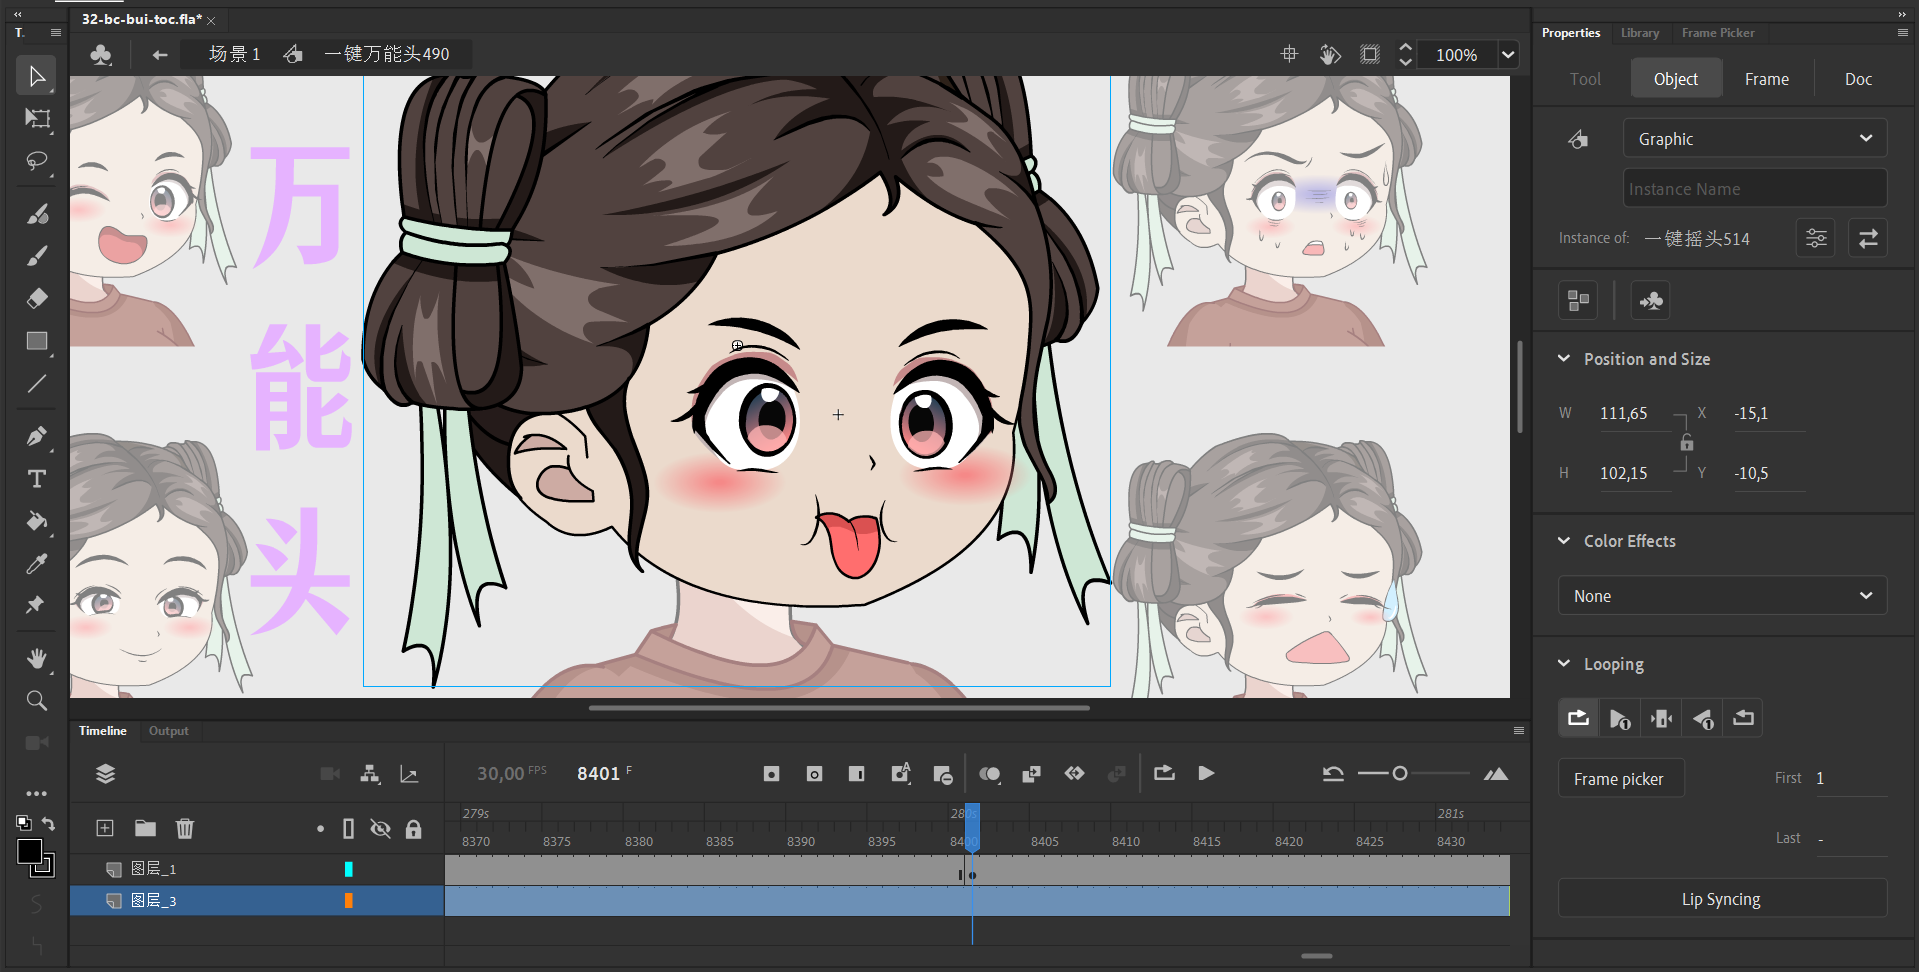Collapse the Position and Size section
Viewport: 1919px width, 972px height.
point(1564,359)
